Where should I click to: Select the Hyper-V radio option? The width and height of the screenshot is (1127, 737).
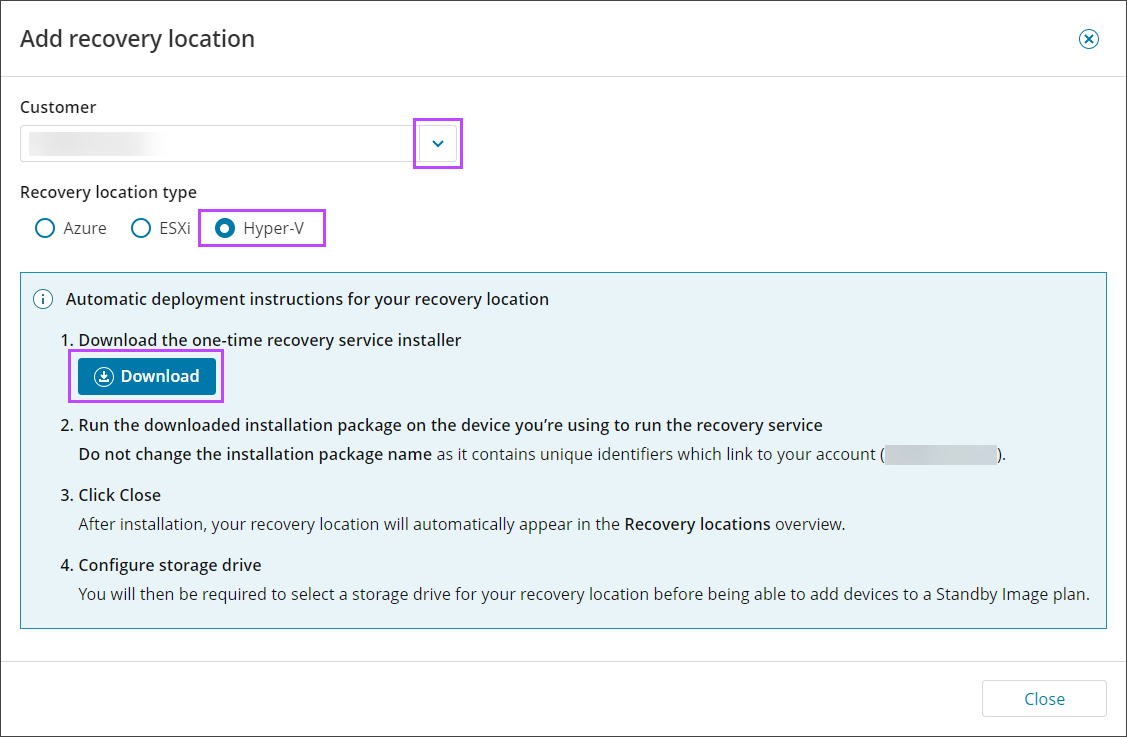coord(226,228)
